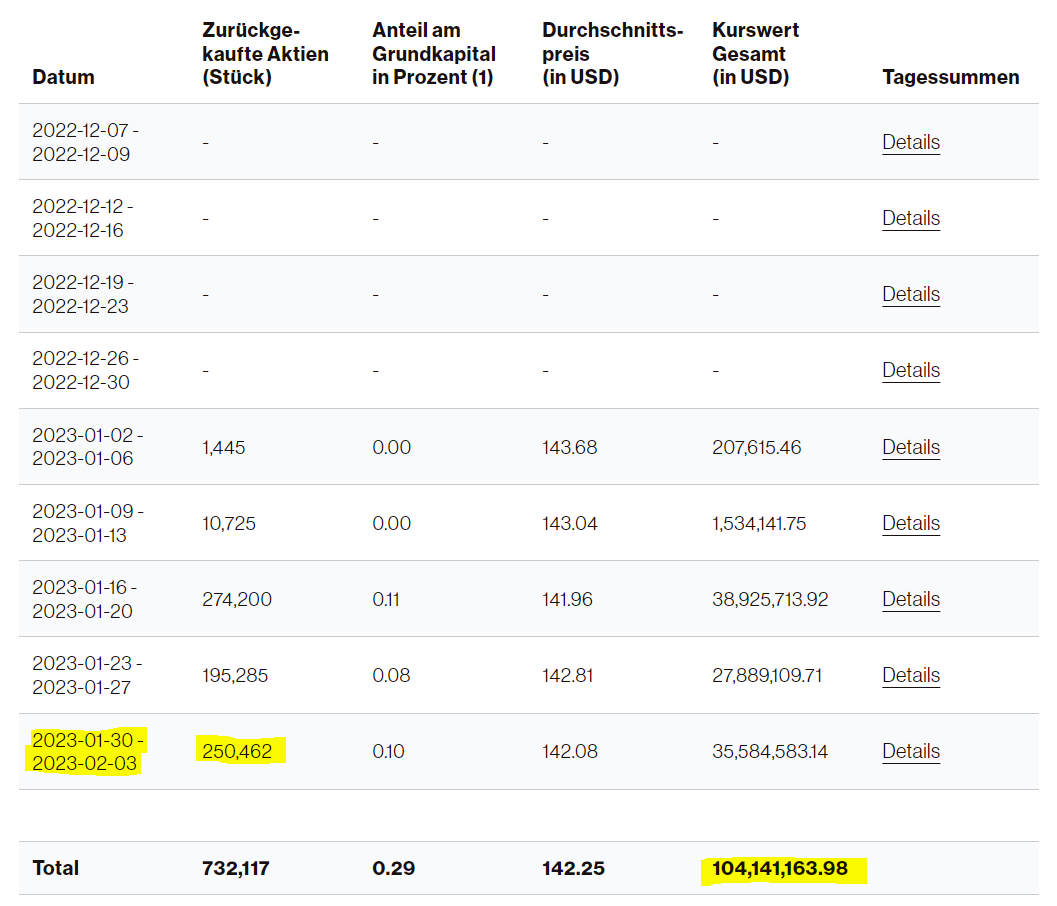
Task: Open Details for the 2022-12-12 week
Action: 911,218
